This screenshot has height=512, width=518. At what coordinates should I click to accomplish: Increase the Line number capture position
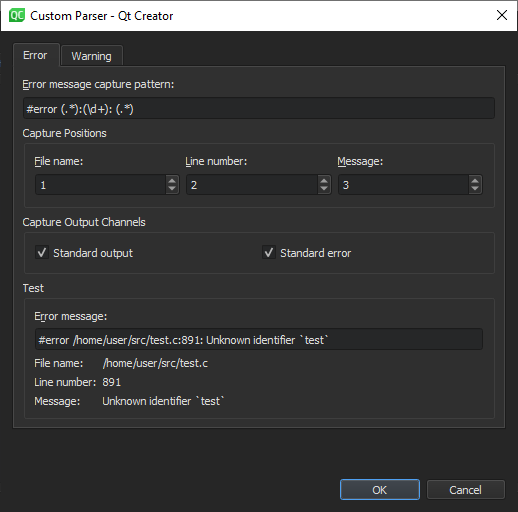tap(324, 180)
